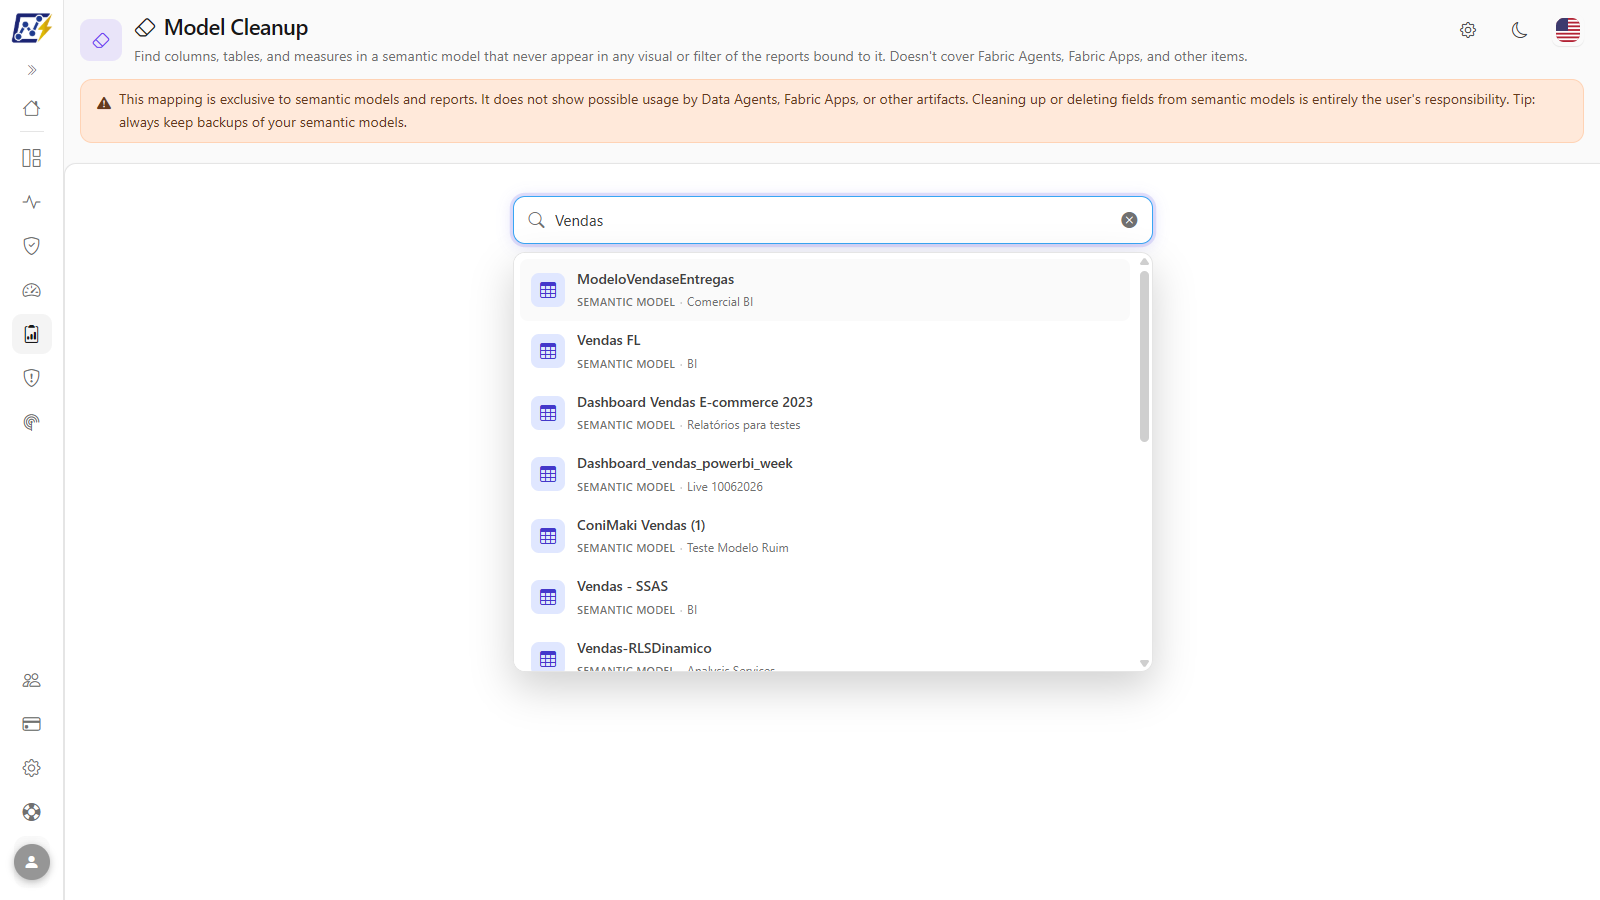Click the magnifier icon in the search box
1600x900 pixels.
click(x=537, y=220)
